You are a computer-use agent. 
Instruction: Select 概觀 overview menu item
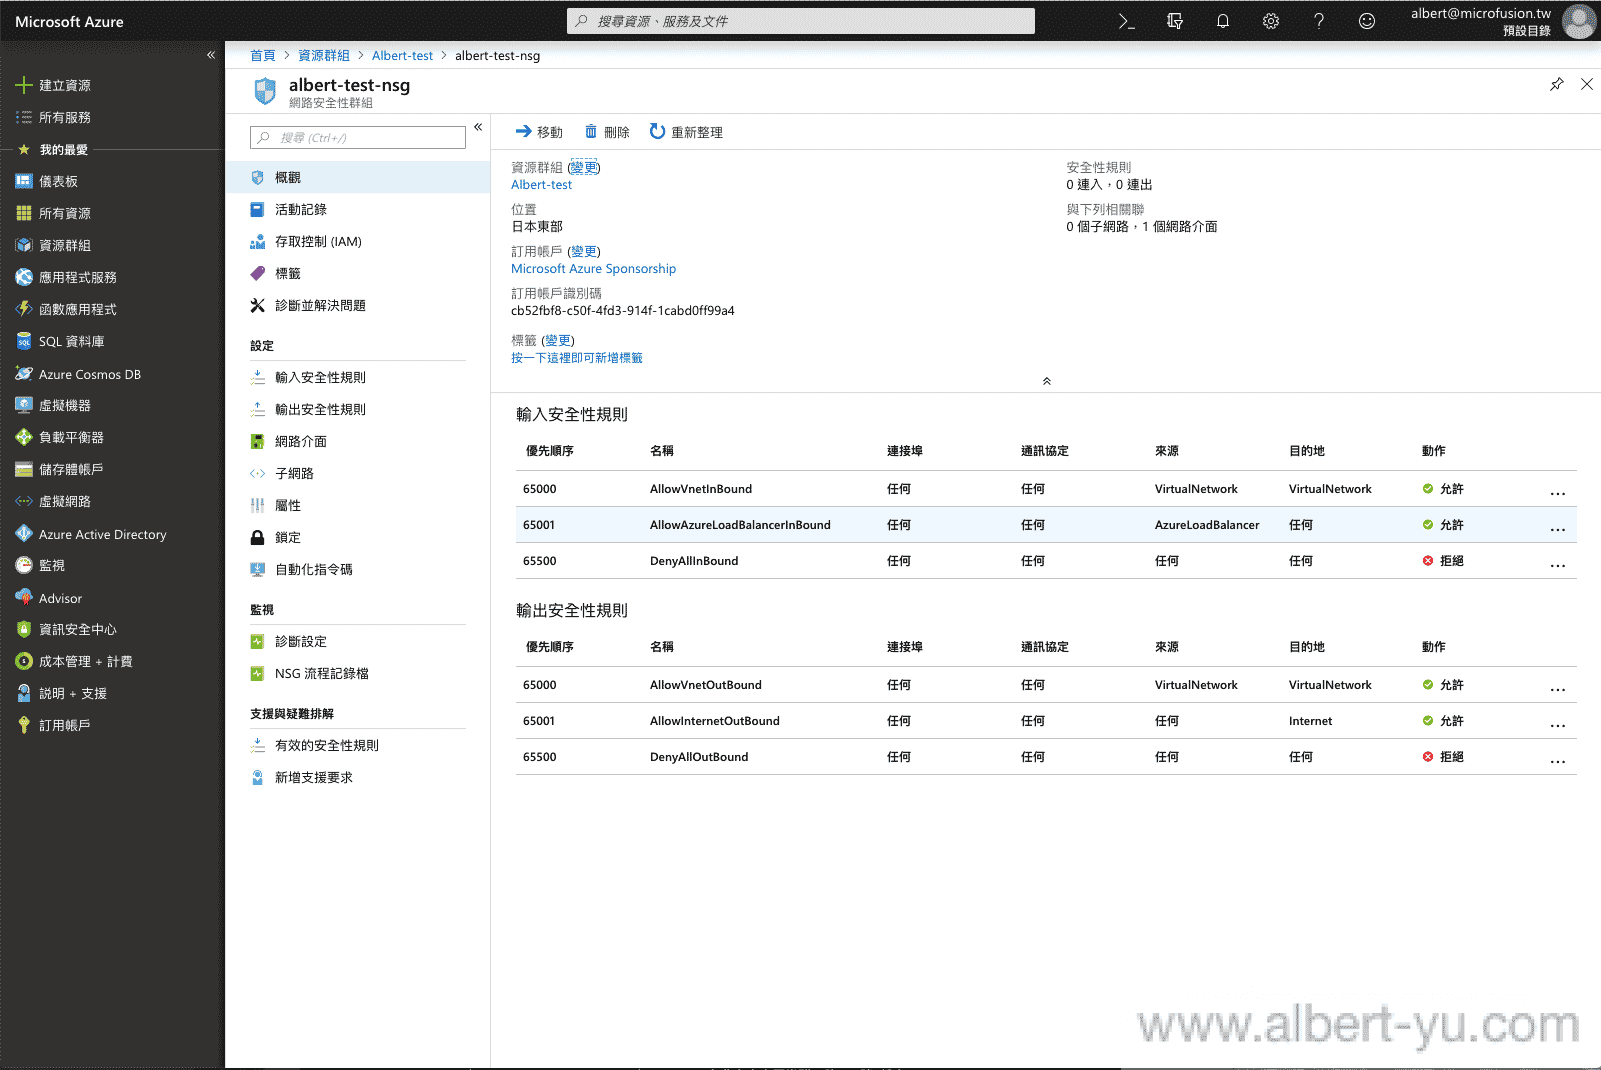point(358,177)
